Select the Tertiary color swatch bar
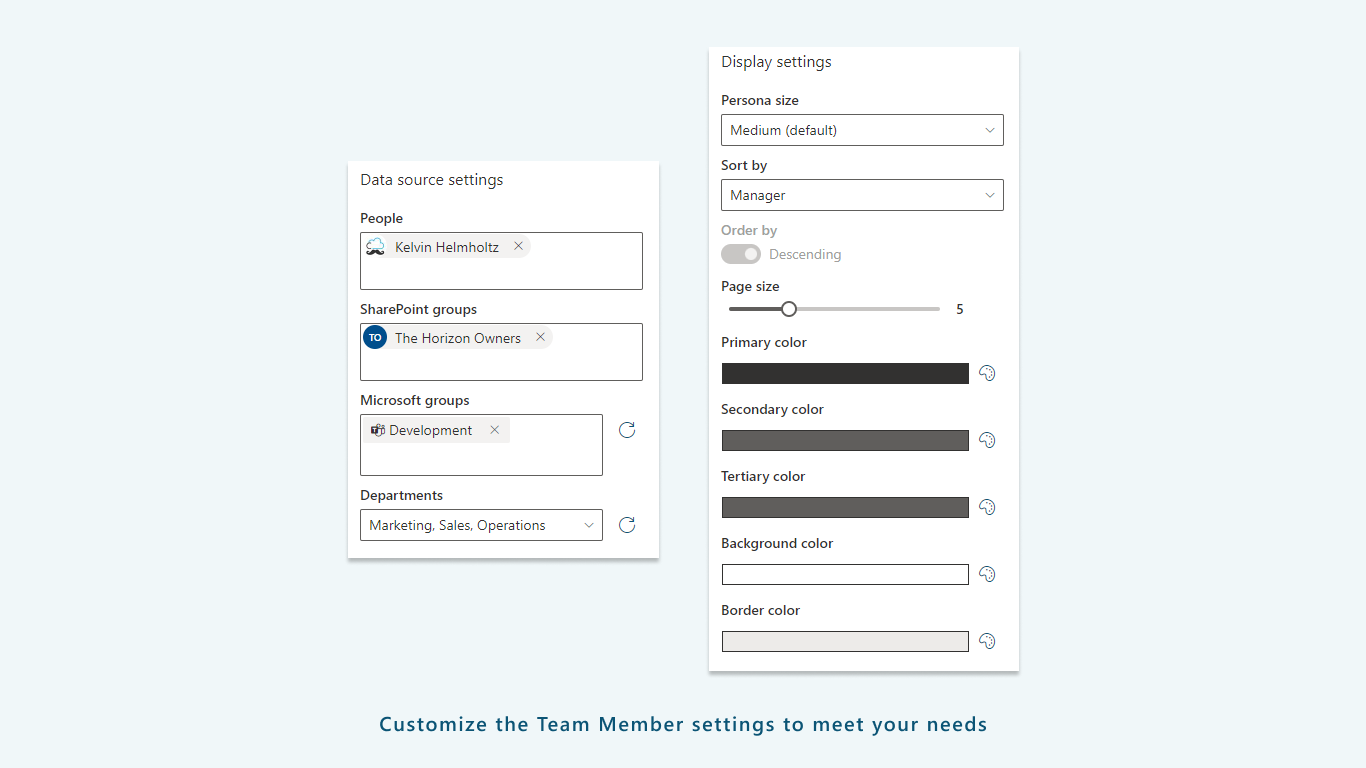 pyautogui.click(x=845, y=507)
